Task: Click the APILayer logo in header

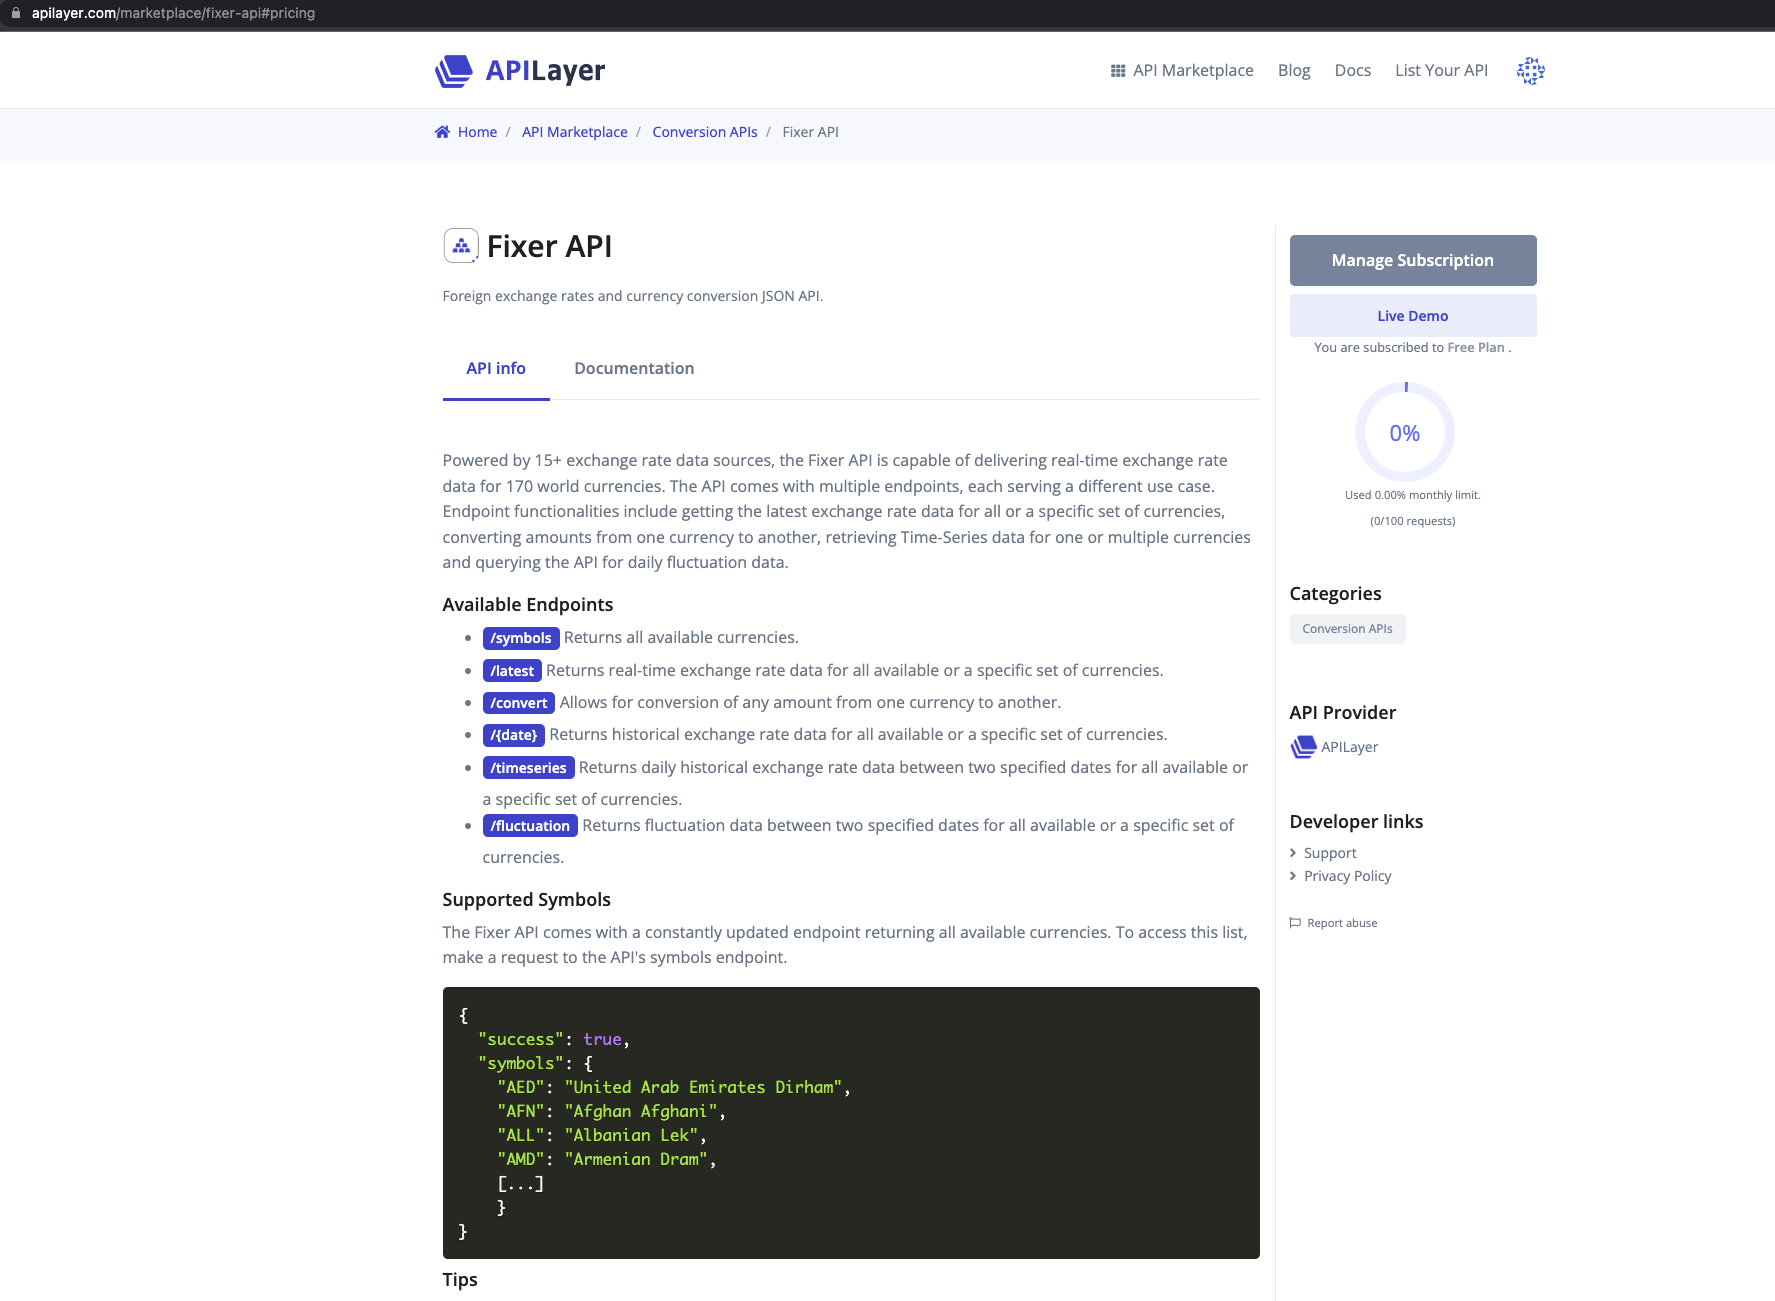Action: tap(520, 71)
